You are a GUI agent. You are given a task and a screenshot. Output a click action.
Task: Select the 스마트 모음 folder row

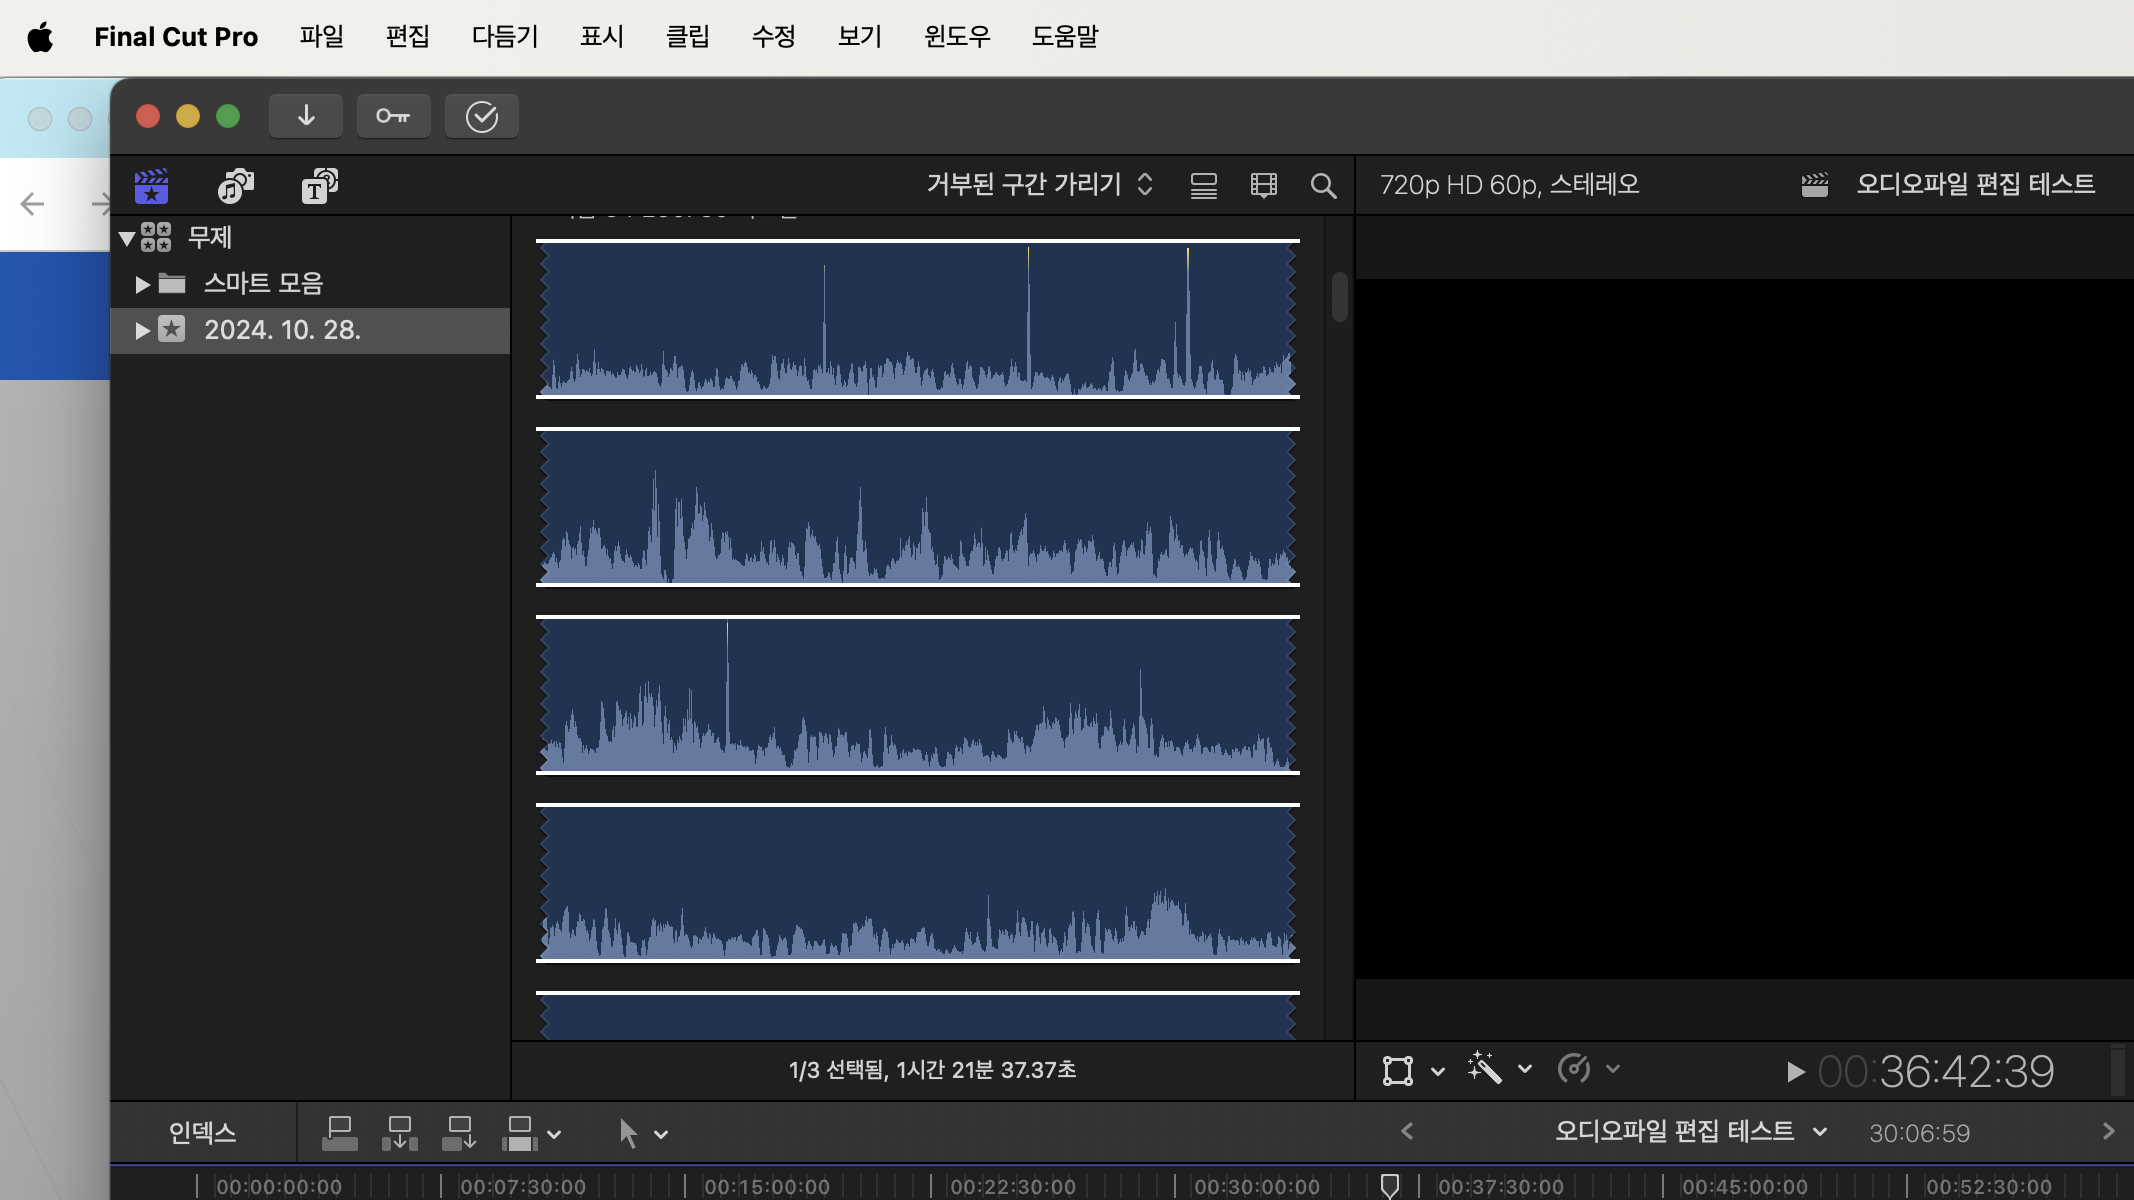click(x=310, y=284)
